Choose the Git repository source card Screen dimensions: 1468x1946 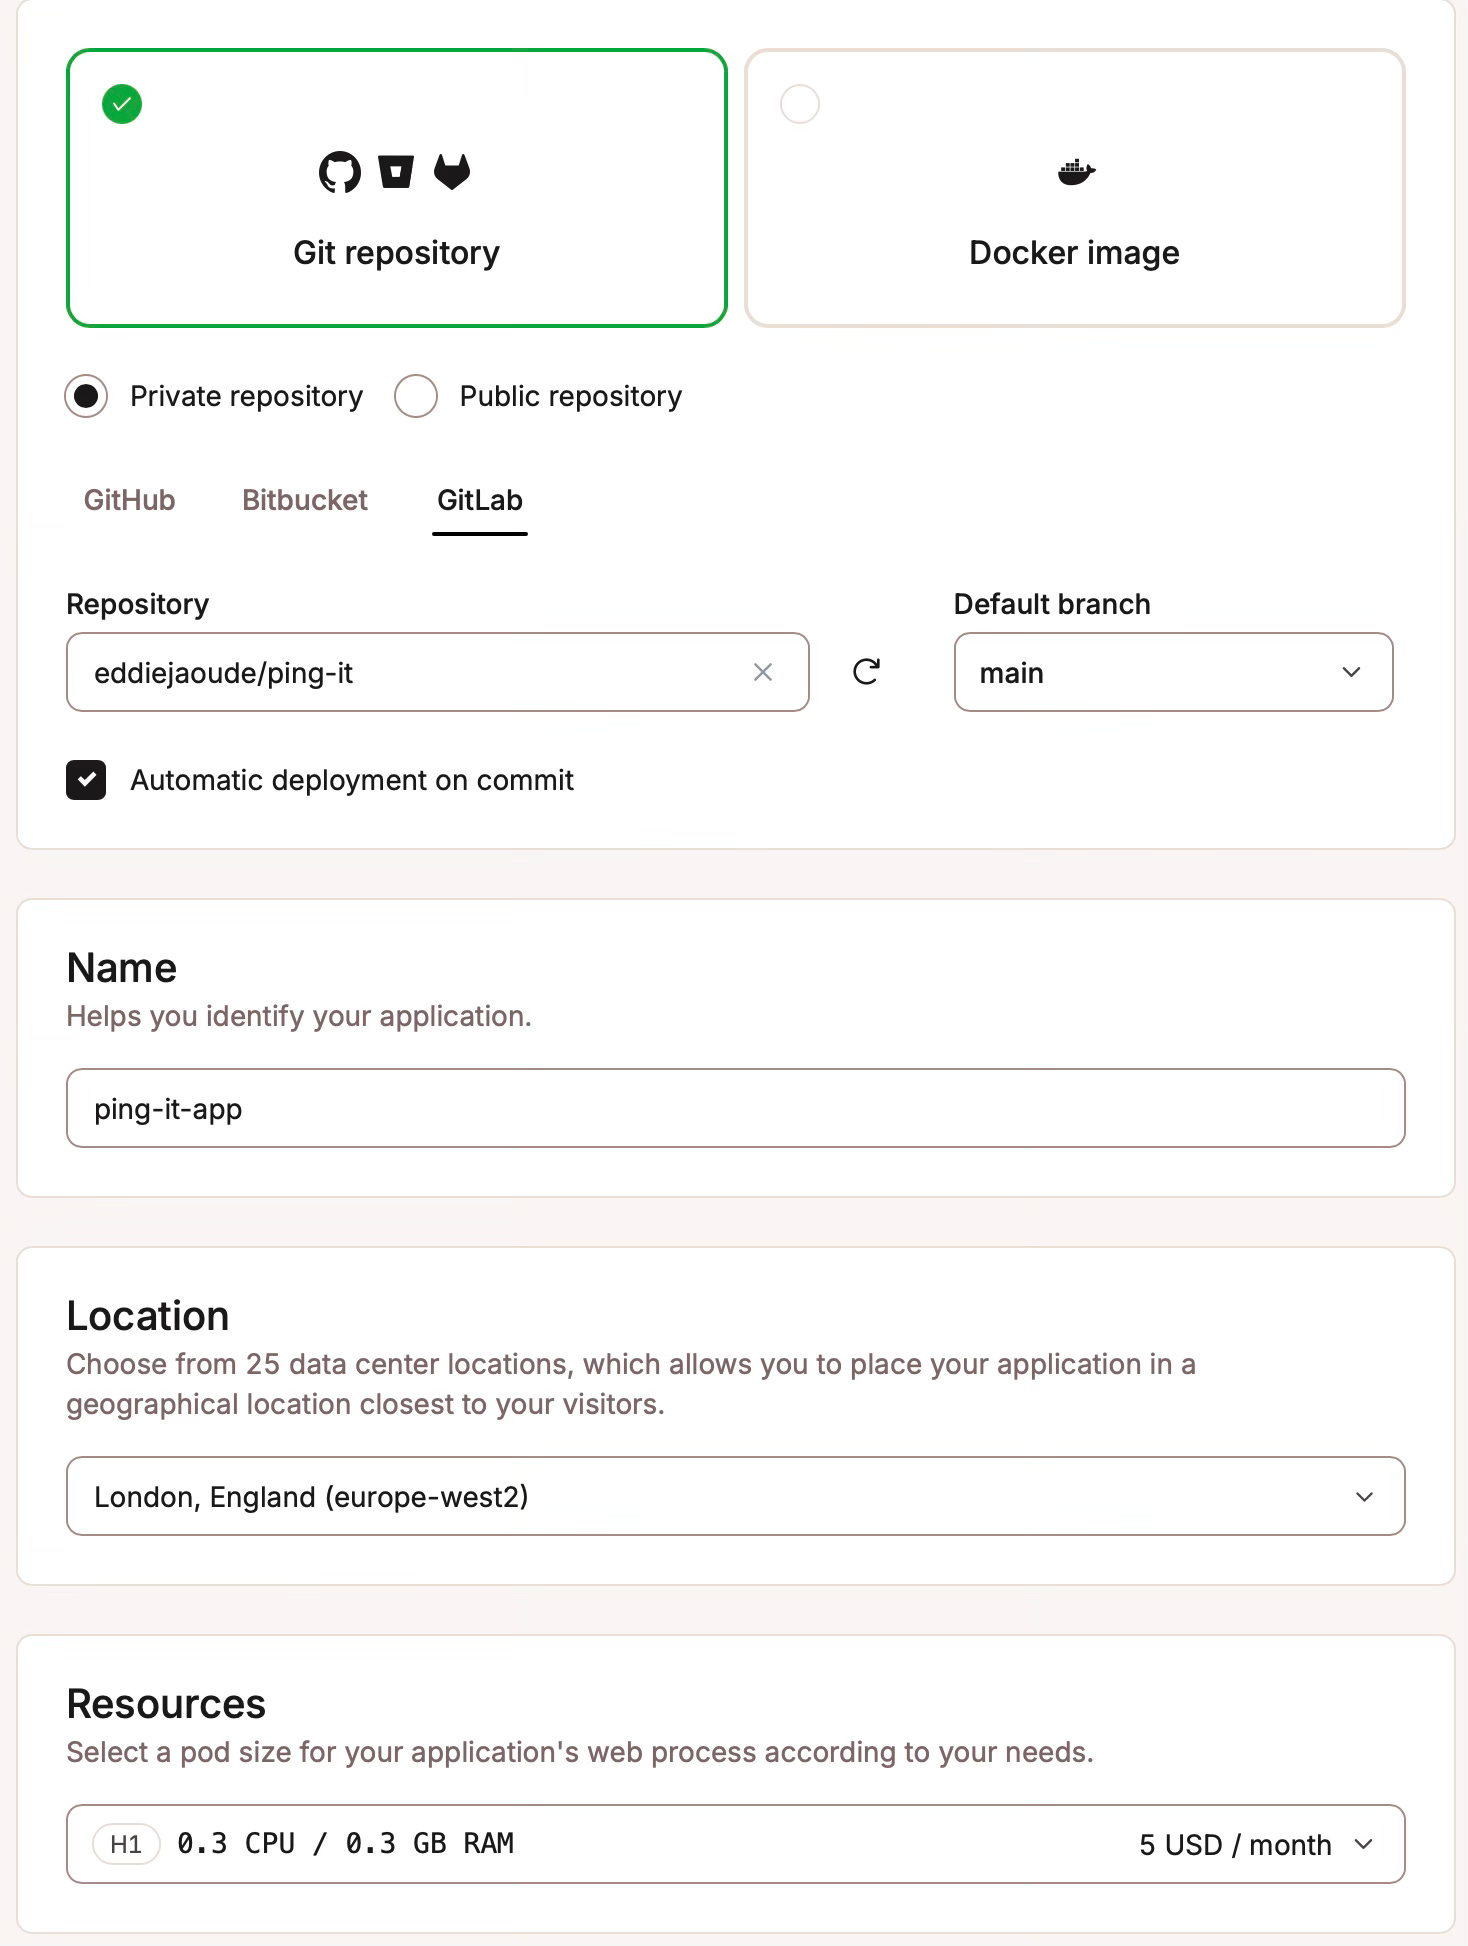tap(397, 188)
